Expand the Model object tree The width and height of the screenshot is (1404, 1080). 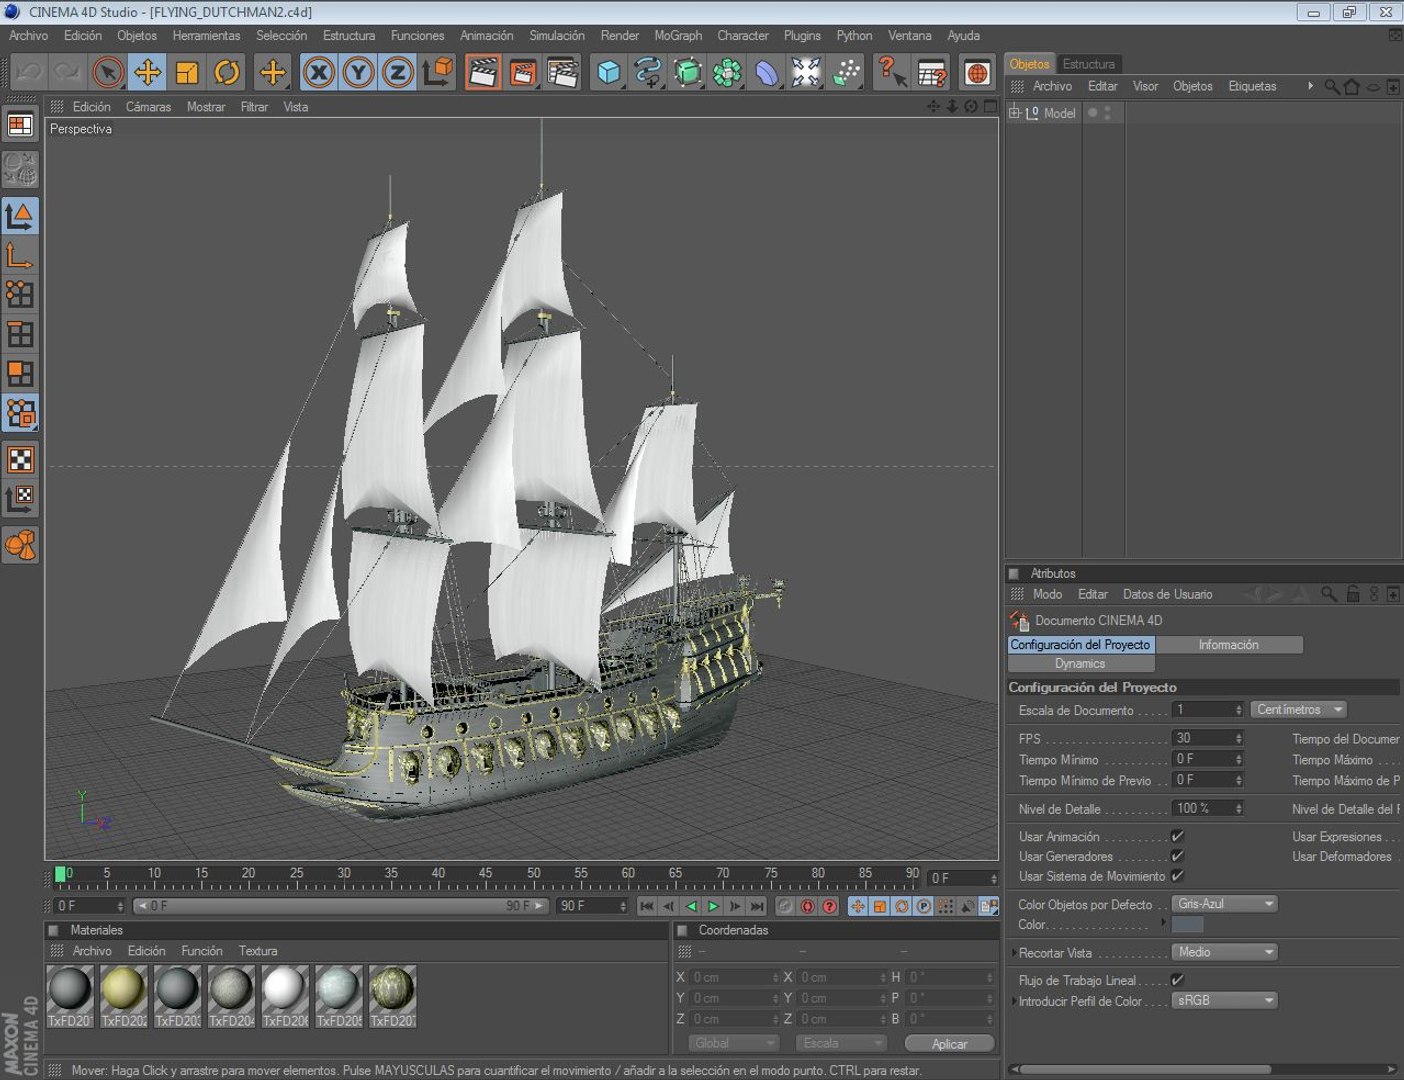pyautogui.click(x=1015, y=113)
